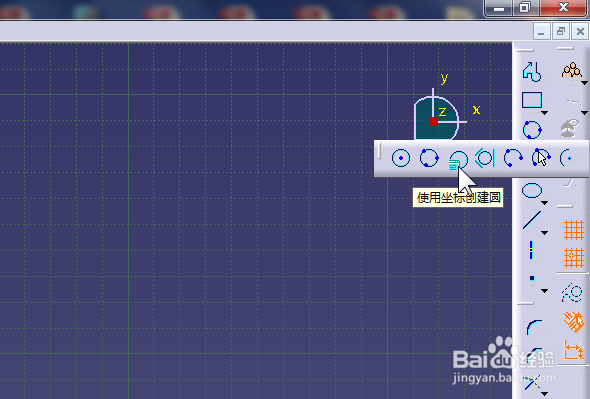Select the Three Point Arc tool
The image size is (590, 399).
(x=513, y=158)
